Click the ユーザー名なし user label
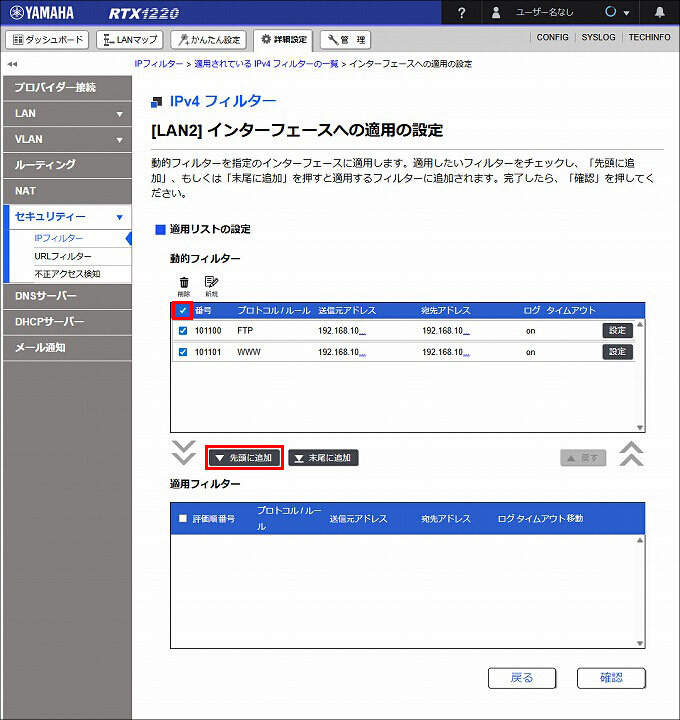The image size is (680, 720). coord(545,12)
